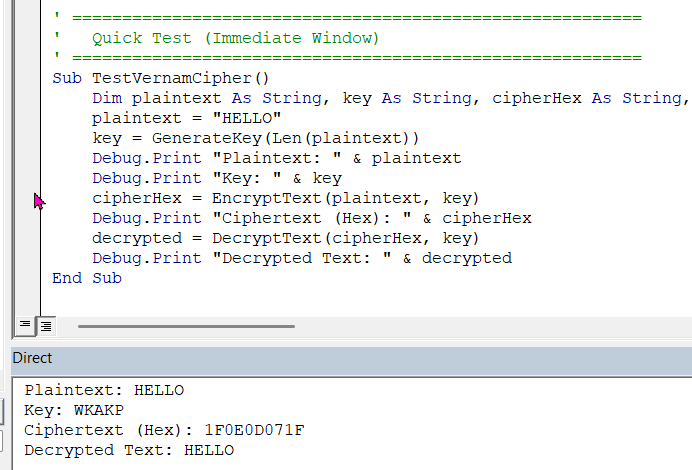Click the Sub TestVernamCipher() declaration line
This screenshot has width=692, height=470.
(161, 77)
